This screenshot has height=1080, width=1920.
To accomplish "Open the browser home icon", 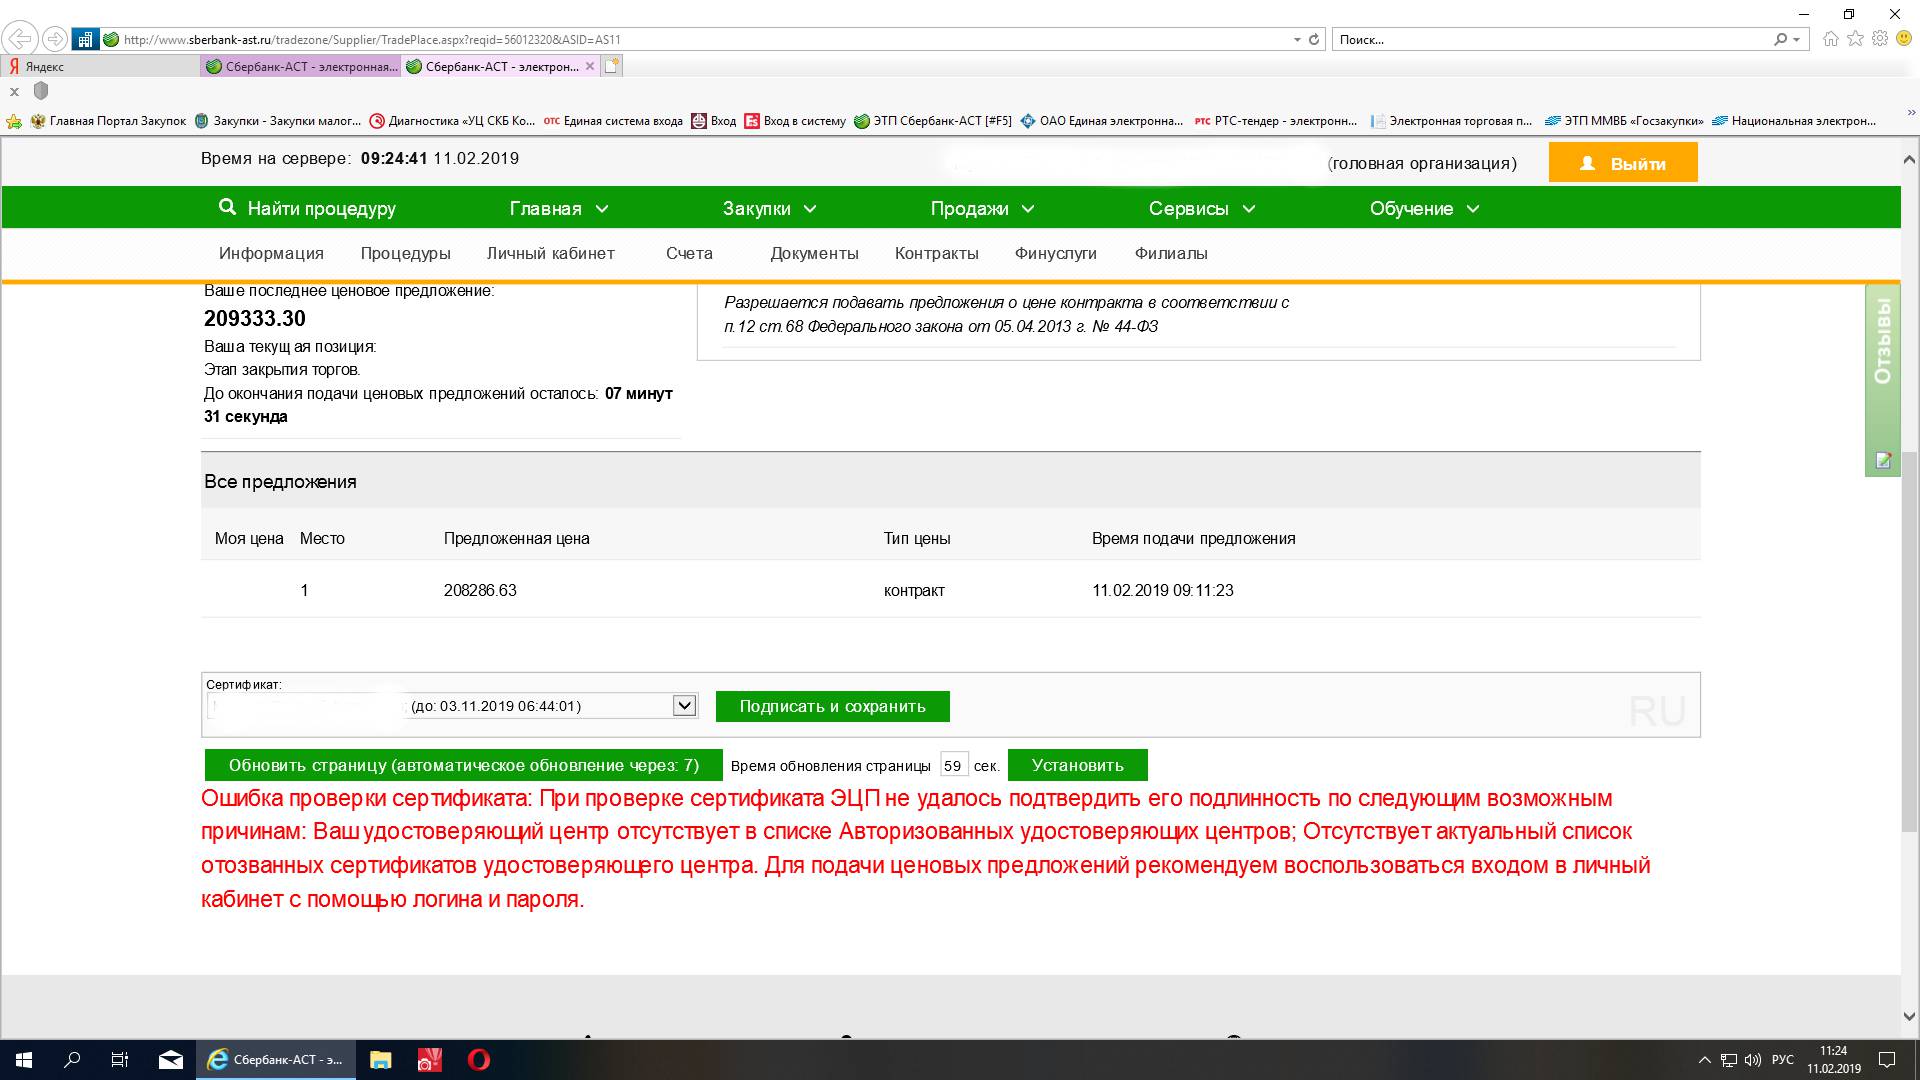I will click(1830, 39).
